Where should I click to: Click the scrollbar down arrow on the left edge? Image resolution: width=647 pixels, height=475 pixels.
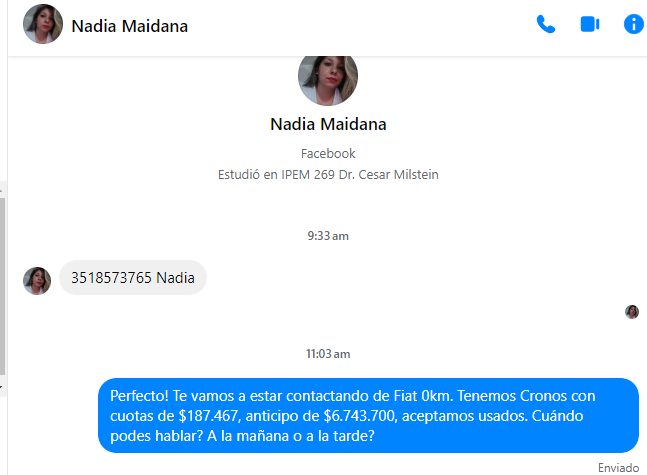pyautogui.click(x=2, y=387)
